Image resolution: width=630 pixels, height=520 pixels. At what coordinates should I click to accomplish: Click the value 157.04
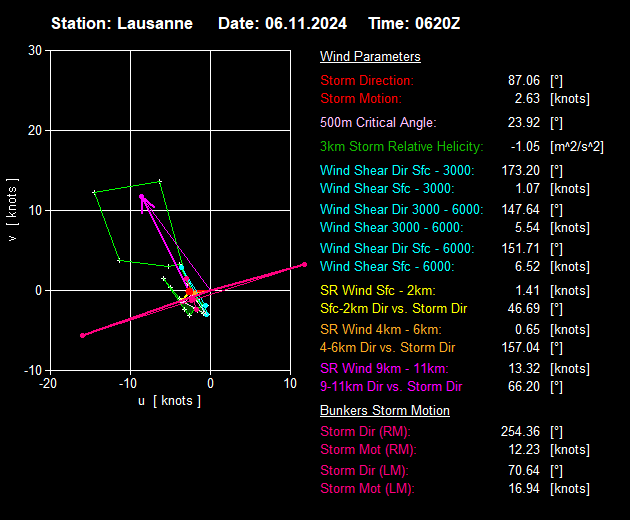pyautogui.click(x=521, y=348)
